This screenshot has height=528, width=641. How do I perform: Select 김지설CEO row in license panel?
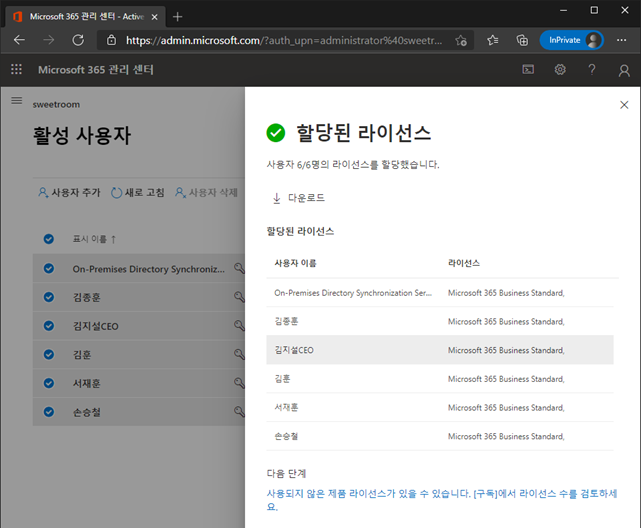[440, 350]
